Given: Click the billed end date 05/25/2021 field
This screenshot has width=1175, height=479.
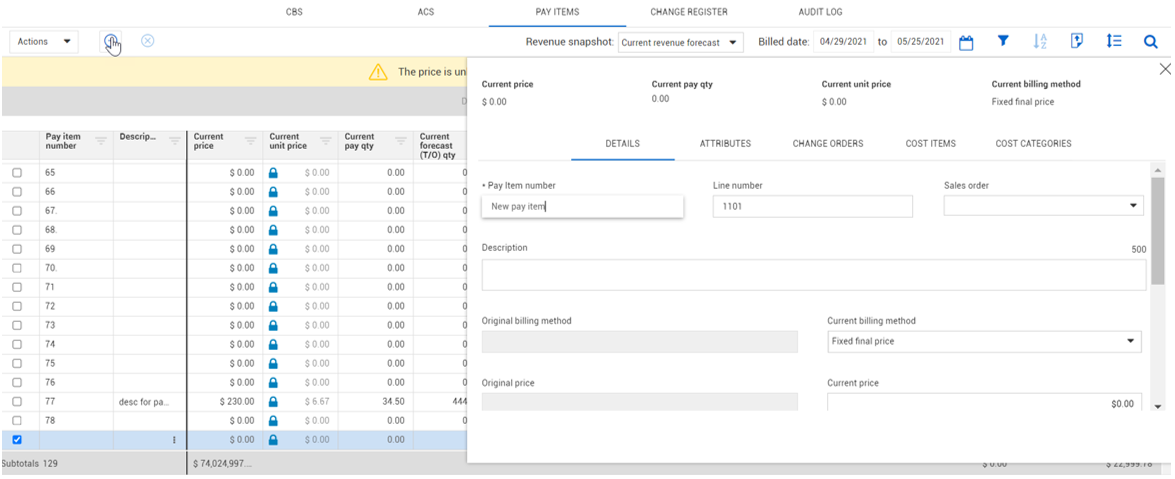Looking at the screenshot, I should (x=921, y=42).
